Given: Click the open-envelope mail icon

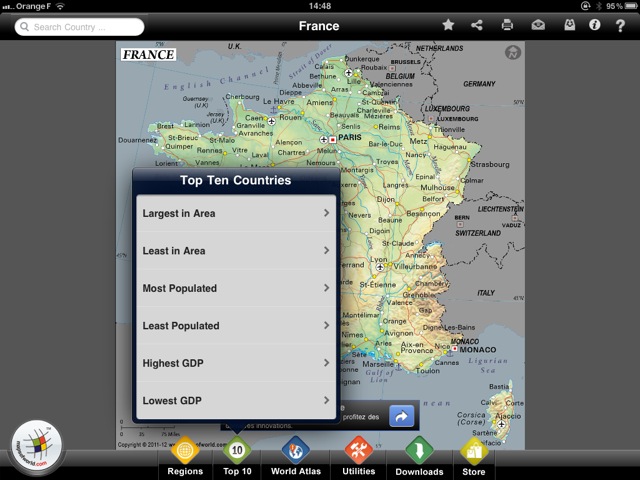Looking at the screenshot, I should click(538, 26).
